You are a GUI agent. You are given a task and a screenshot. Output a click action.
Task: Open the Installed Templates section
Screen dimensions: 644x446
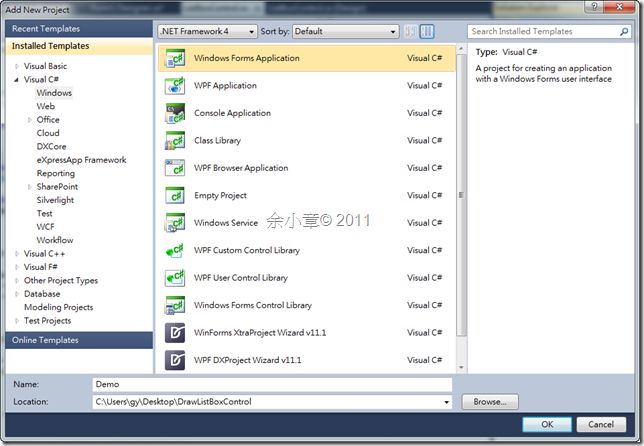(x=79, y=46)
